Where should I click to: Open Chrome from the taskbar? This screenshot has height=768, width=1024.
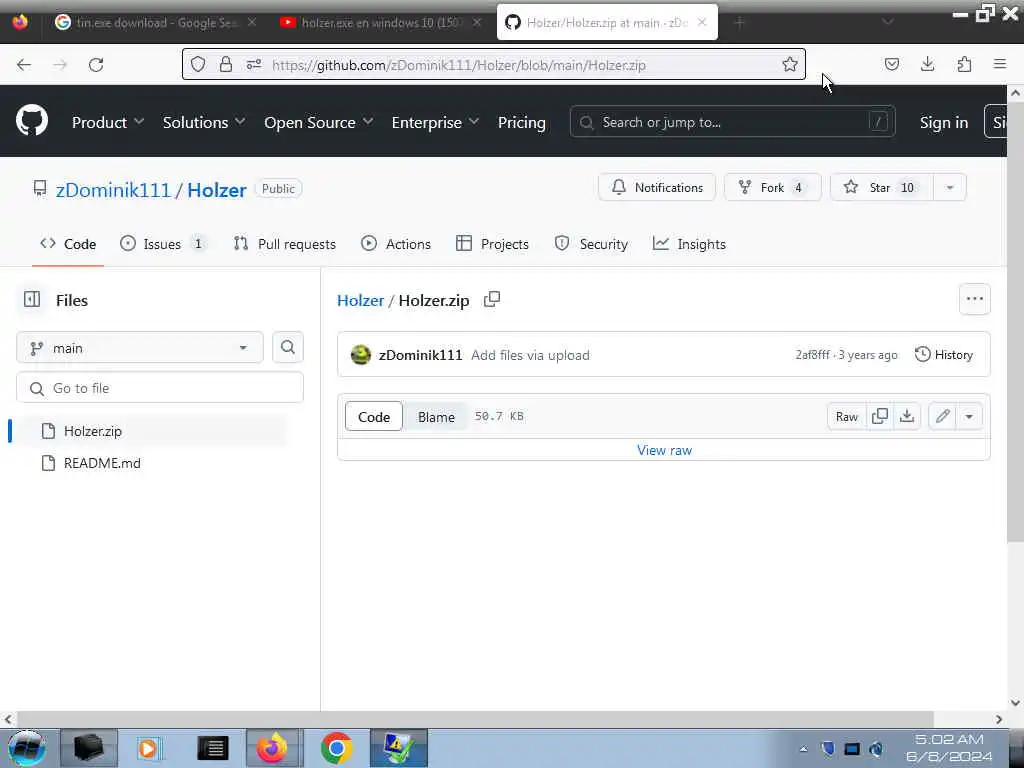pyautogui.click(x=336, y=748)
